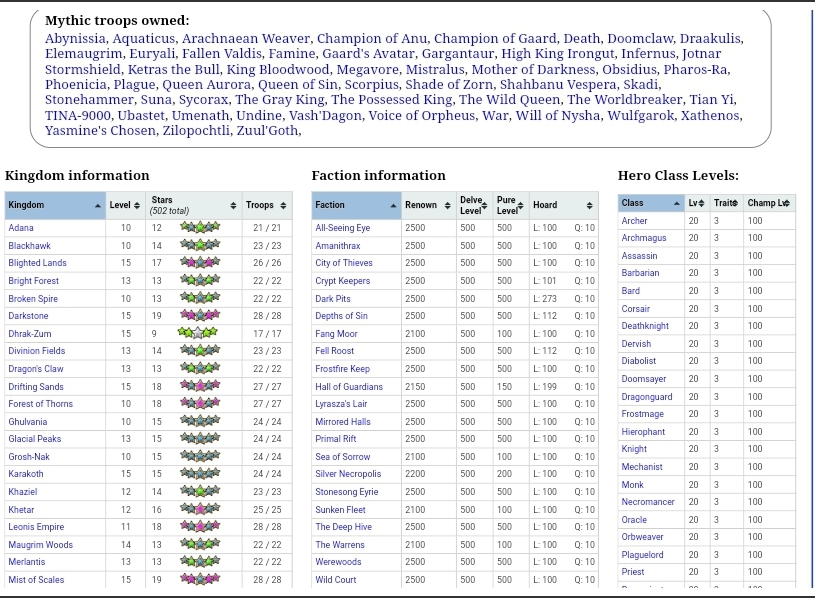Screen dimensions: 815x598
Task: Open the Deathknight hero class link
Action: [x=646, y=326]
